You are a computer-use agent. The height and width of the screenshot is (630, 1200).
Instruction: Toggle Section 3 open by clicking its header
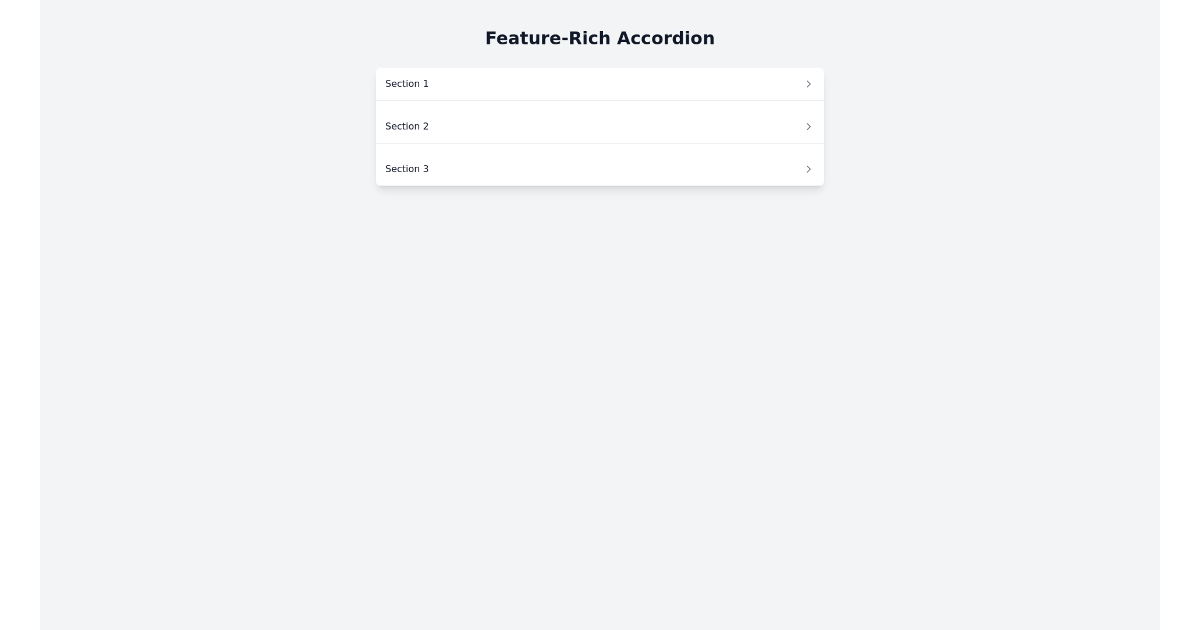600,169
